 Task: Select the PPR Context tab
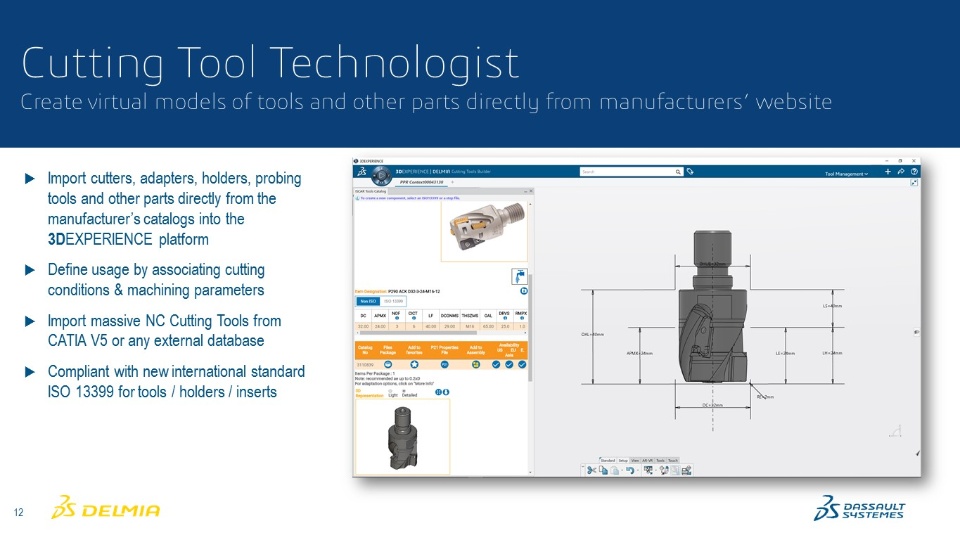coord(421,182)
